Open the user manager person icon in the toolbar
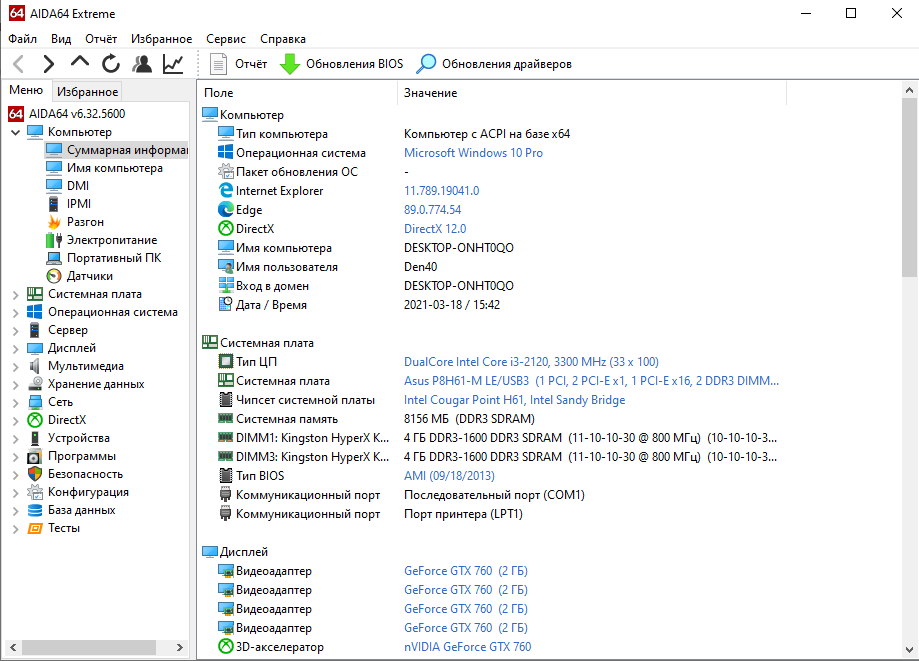Screen dimensions: 919x661 click(142, 63)
